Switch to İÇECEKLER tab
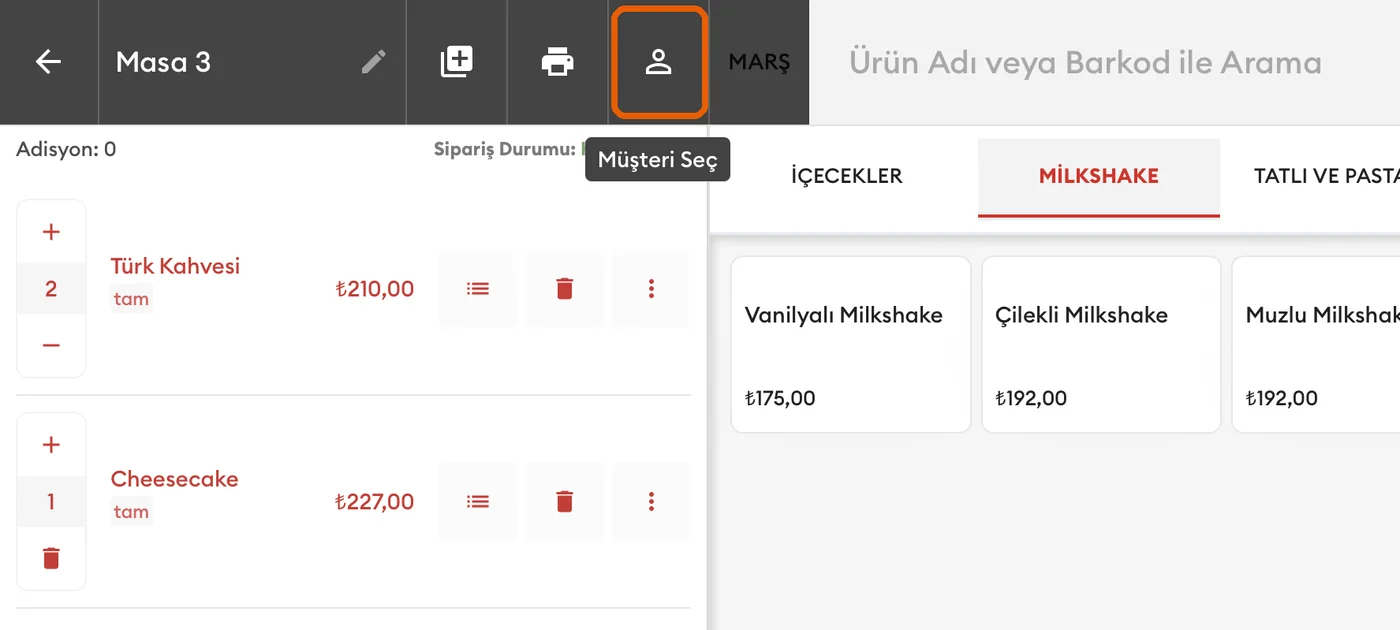Viewport: 1400px width, 630px height. coord(846,176)
